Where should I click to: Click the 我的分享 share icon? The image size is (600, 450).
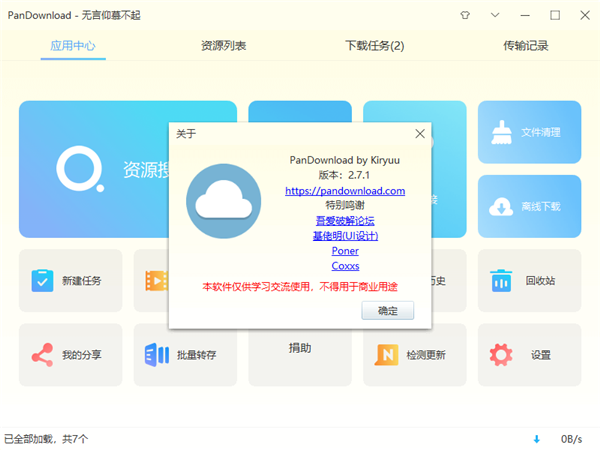[x=42, y=355]
